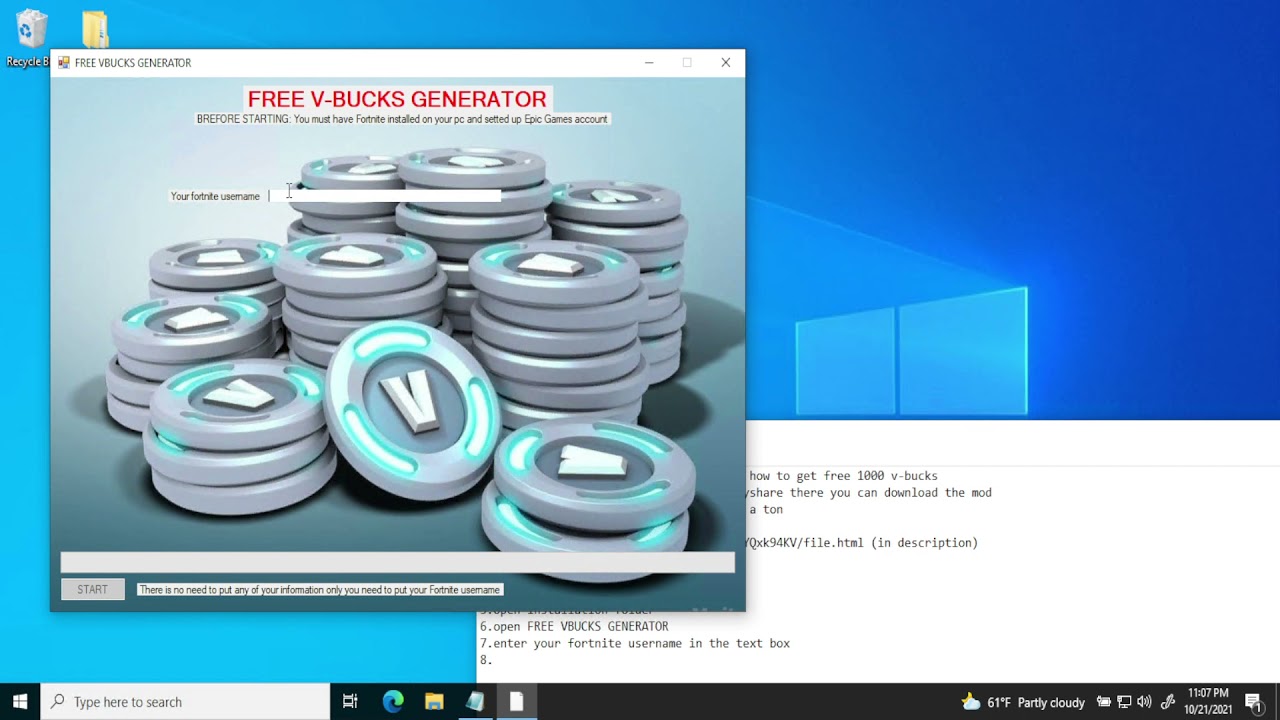Select the Recycle Bin desktop icon
This screenshot has width=1280, height=720.
30,39
